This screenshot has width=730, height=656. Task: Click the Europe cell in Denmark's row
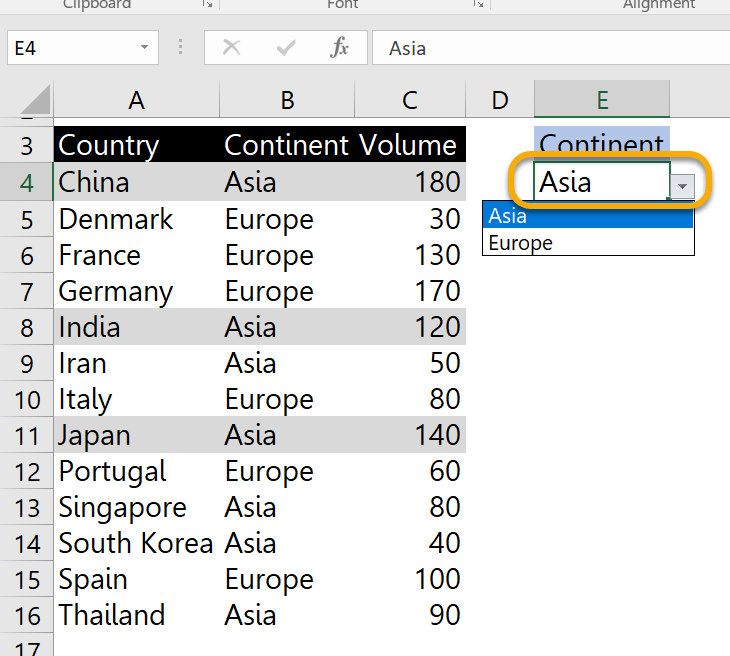coord(287,219)
